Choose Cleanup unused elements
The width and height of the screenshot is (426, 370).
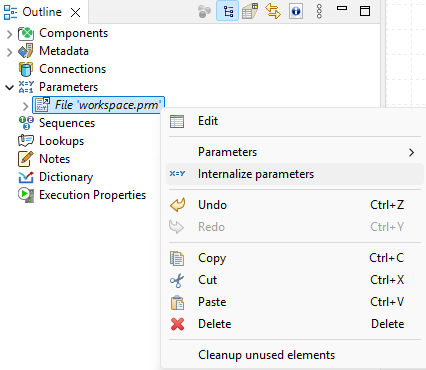[x=295, y=355]
